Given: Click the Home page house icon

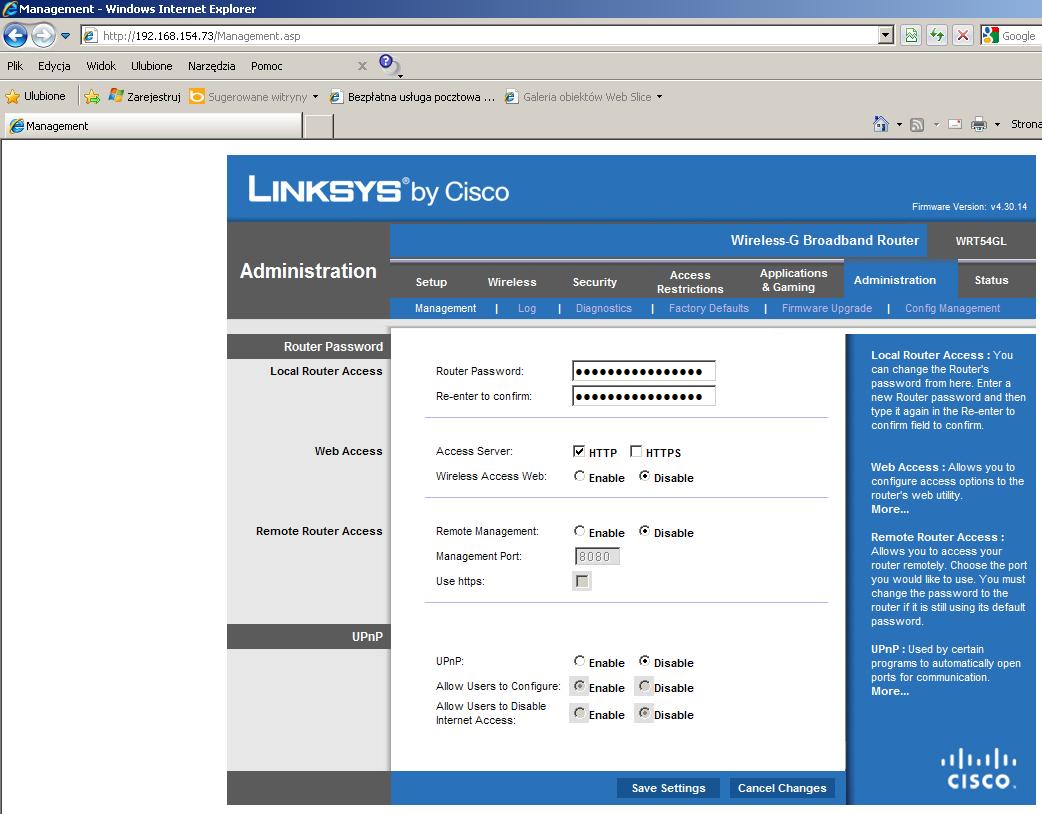Looking at the screenshot, I should point(881,124).
